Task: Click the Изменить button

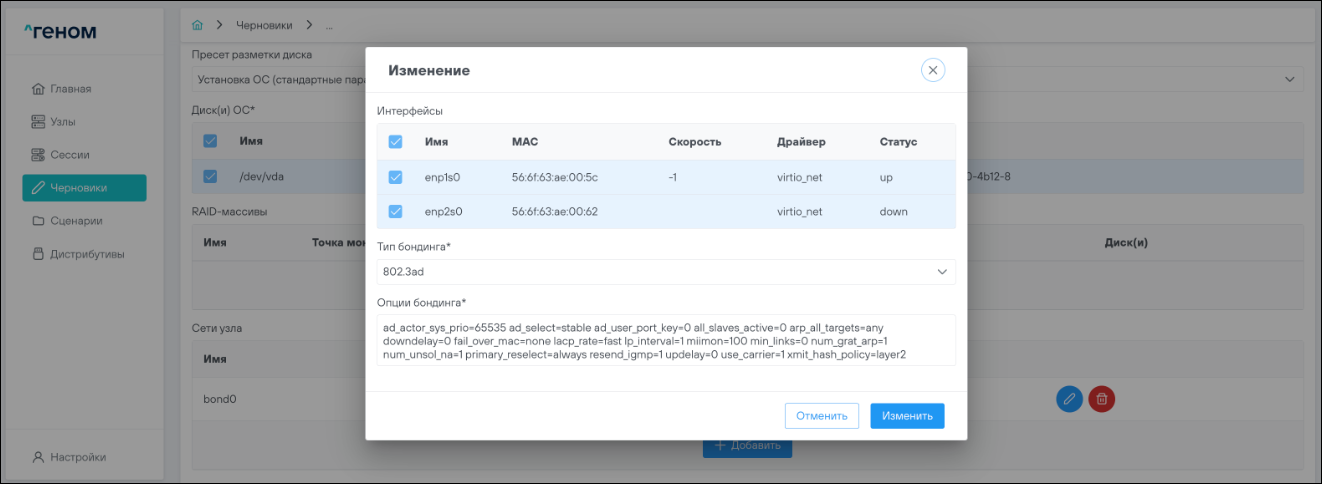Action: [x=906, y=416]
